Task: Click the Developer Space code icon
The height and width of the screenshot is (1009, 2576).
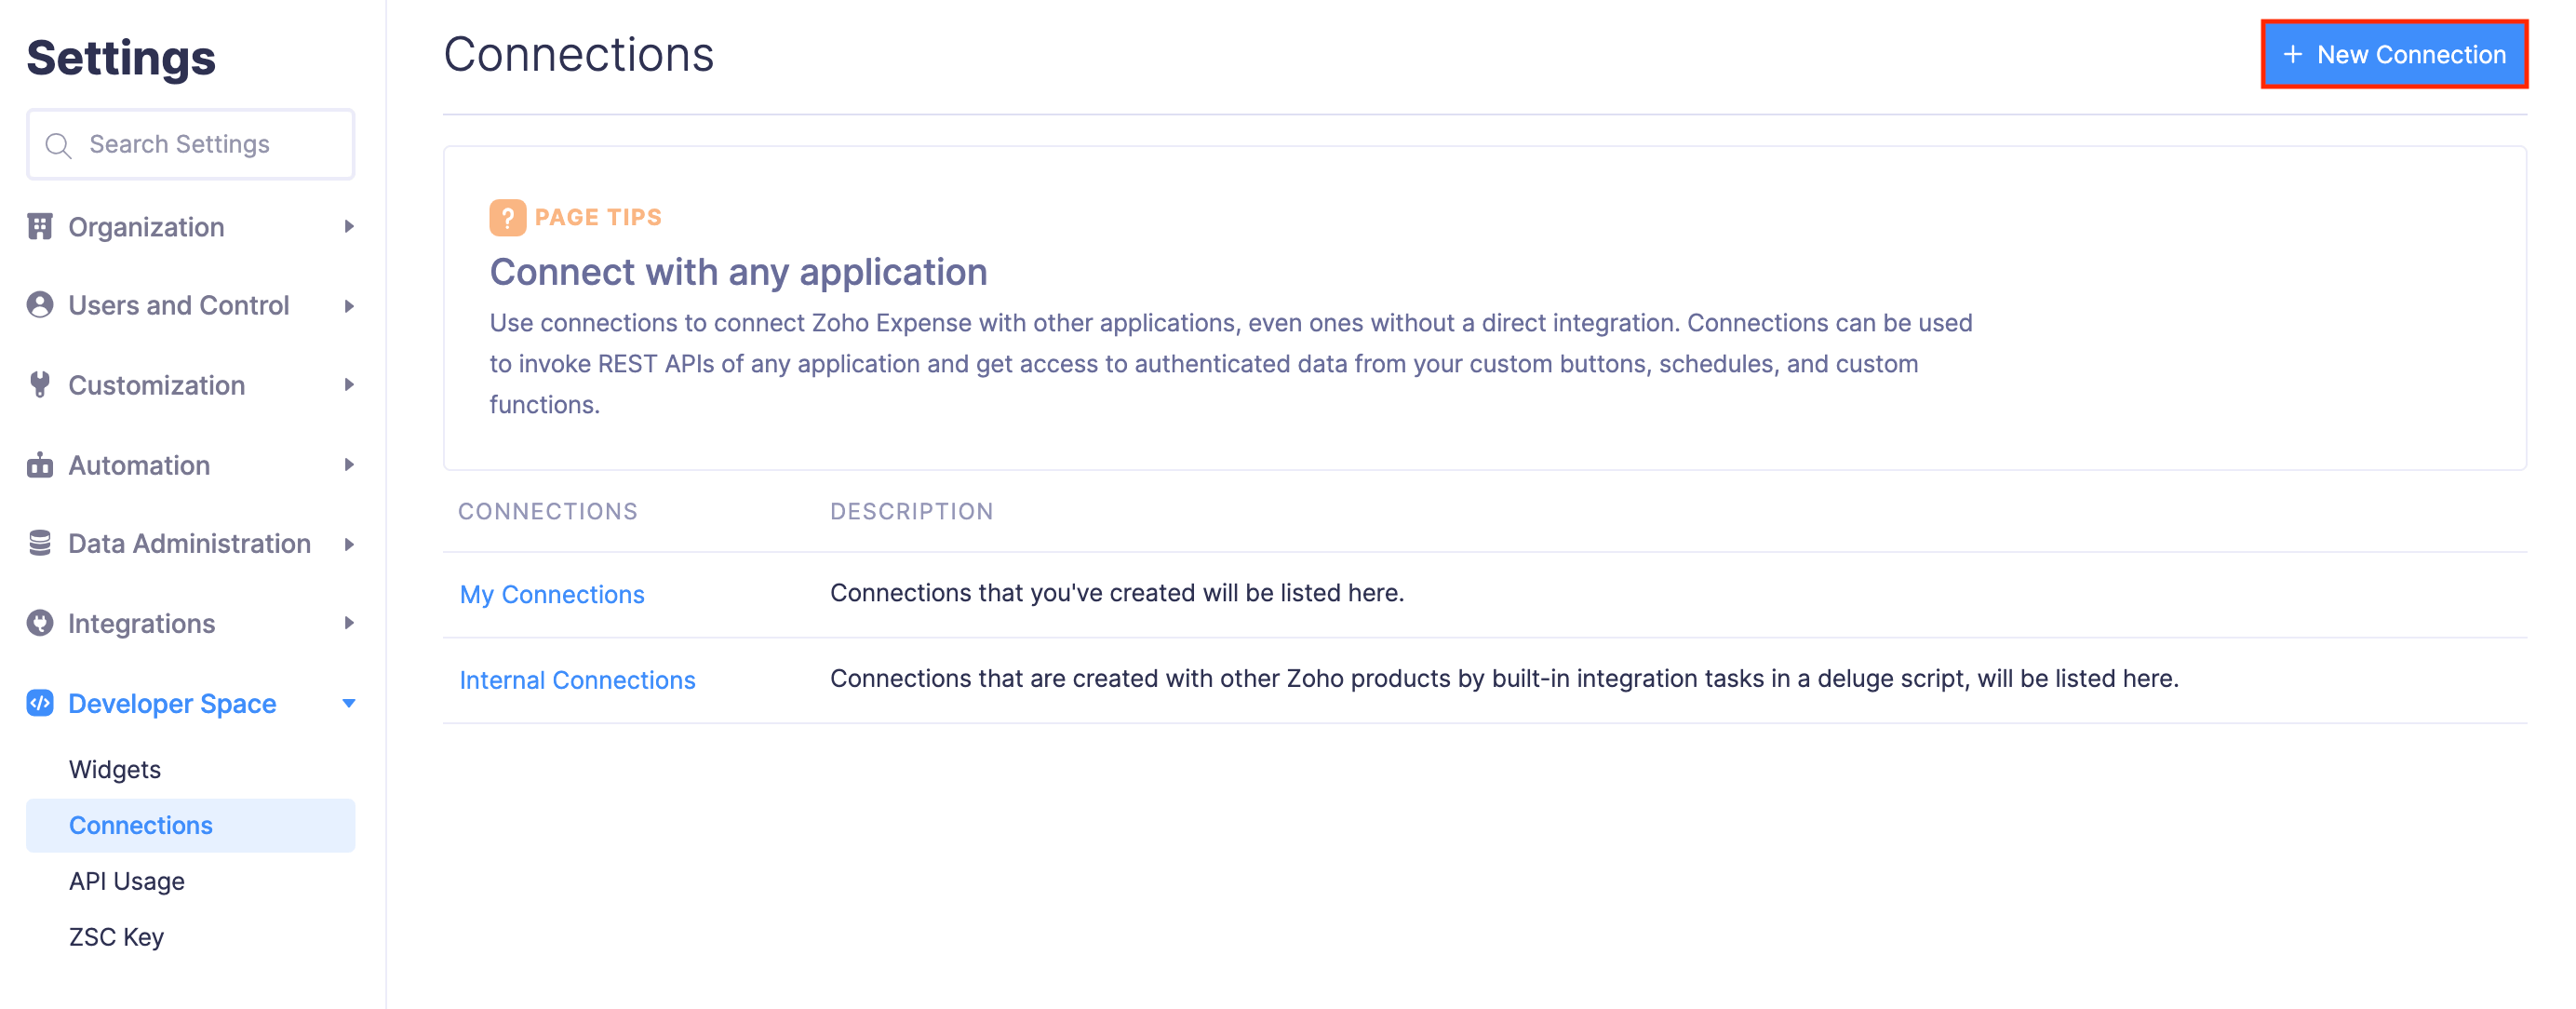Action: coord(40,703)
